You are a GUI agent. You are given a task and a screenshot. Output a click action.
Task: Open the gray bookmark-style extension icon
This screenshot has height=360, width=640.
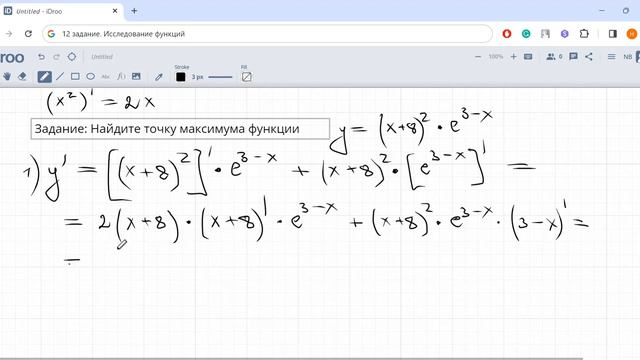pyautogui.click(x=545, y=34)
